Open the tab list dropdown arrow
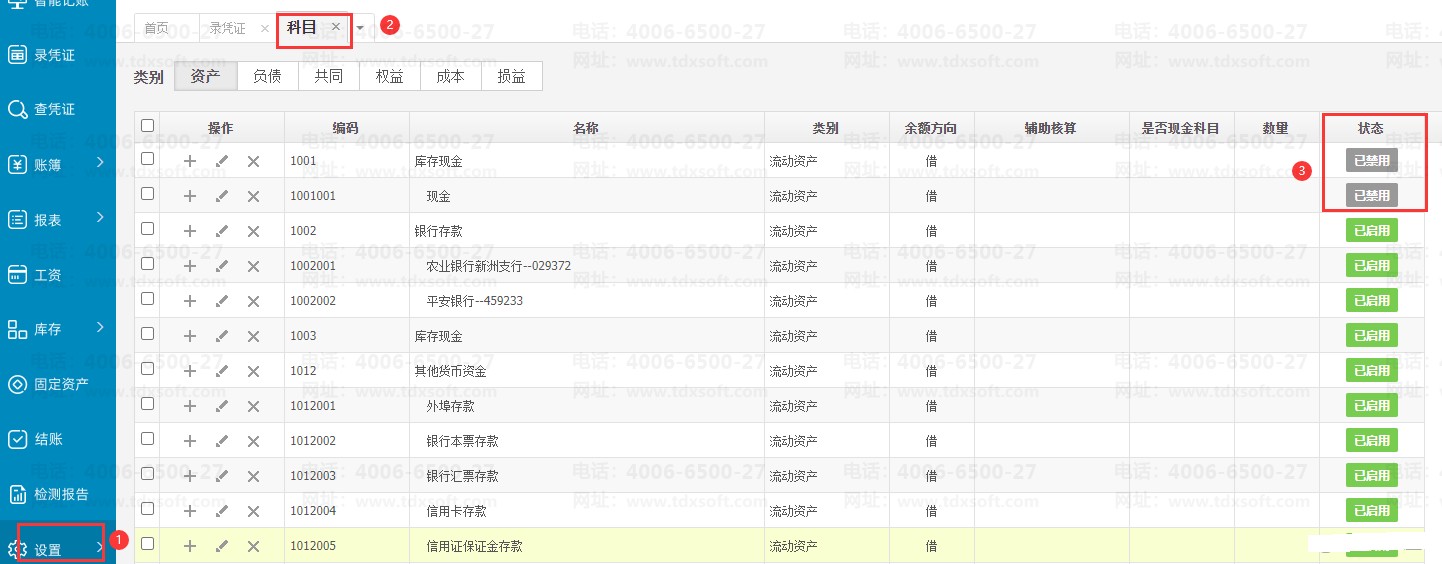 pos(360,28)
